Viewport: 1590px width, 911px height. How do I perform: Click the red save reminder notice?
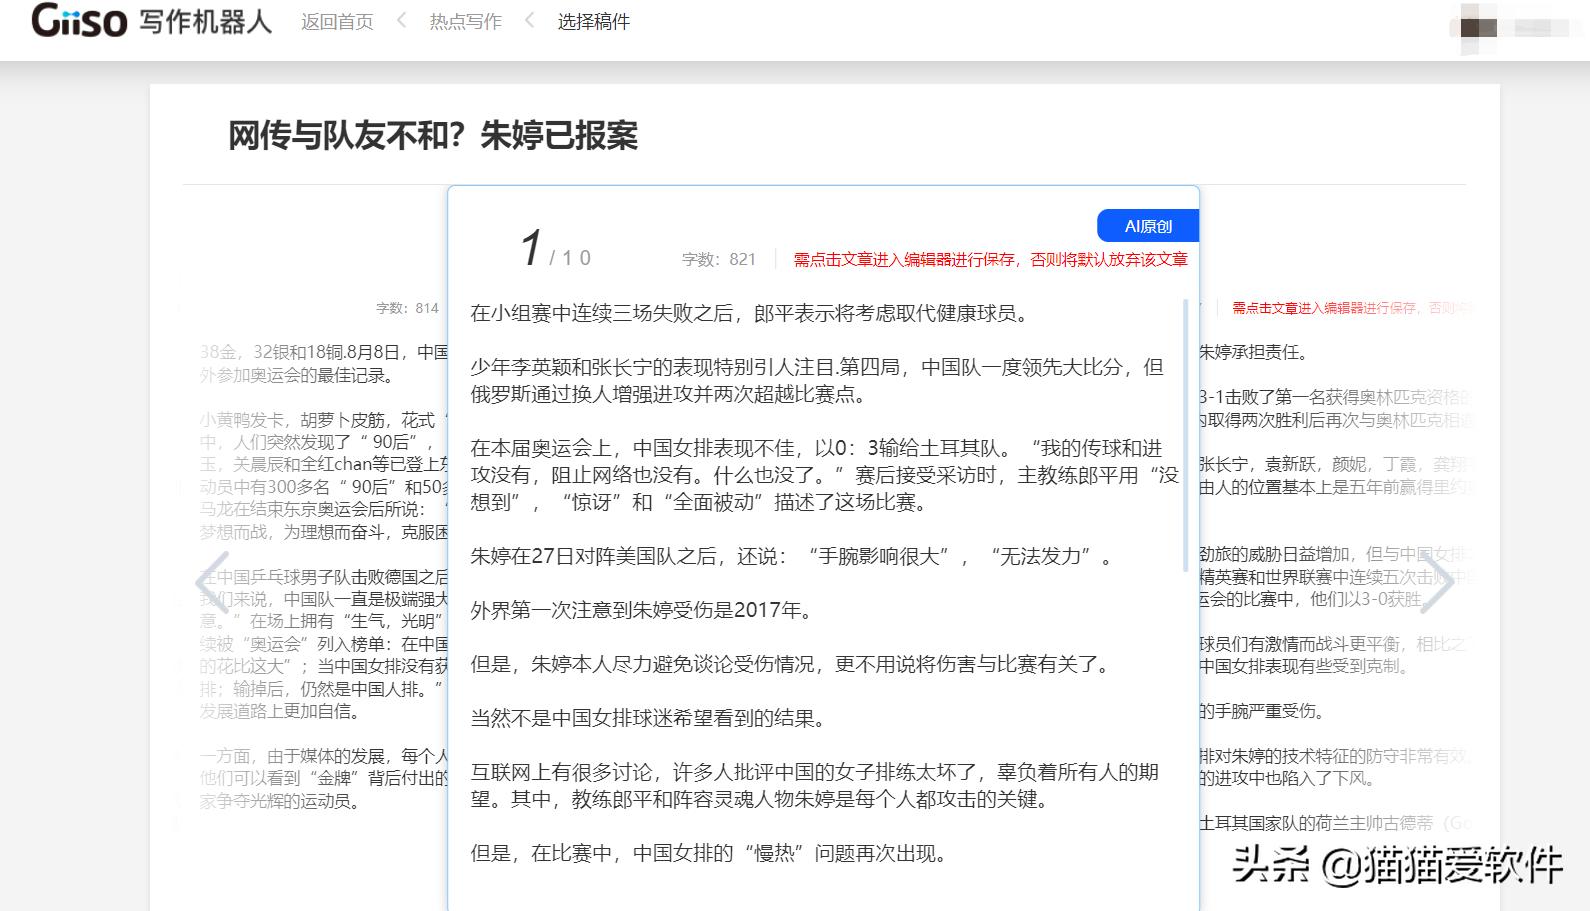[990, 259]
